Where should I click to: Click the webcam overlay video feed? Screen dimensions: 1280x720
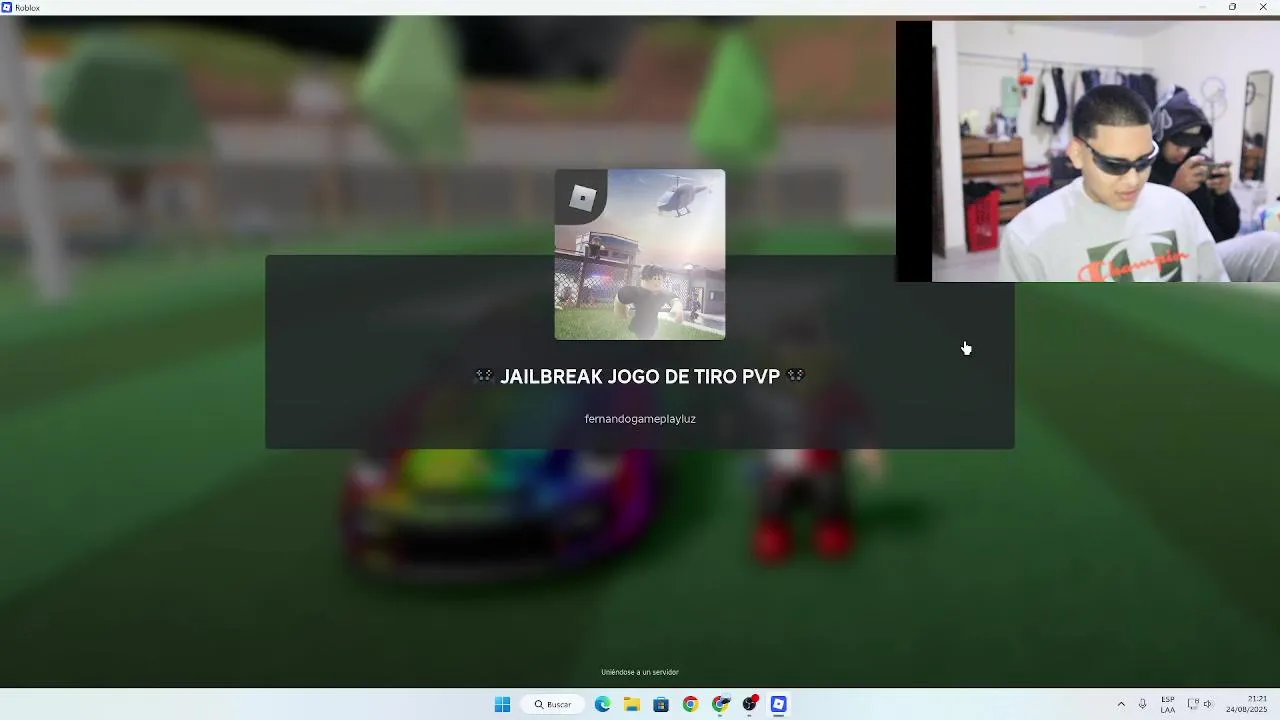click(1087, 151)
